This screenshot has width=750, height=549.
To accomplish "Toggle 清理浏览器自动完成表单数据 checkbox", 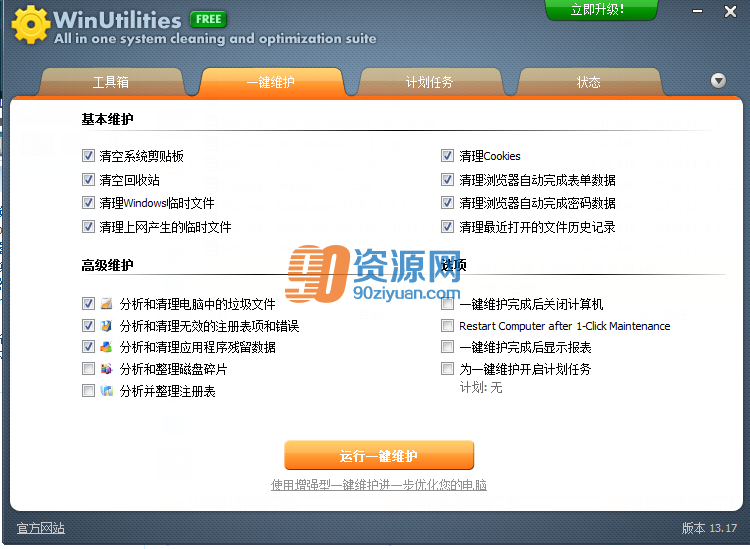I will pyautogui.click(x=447, y=179).
